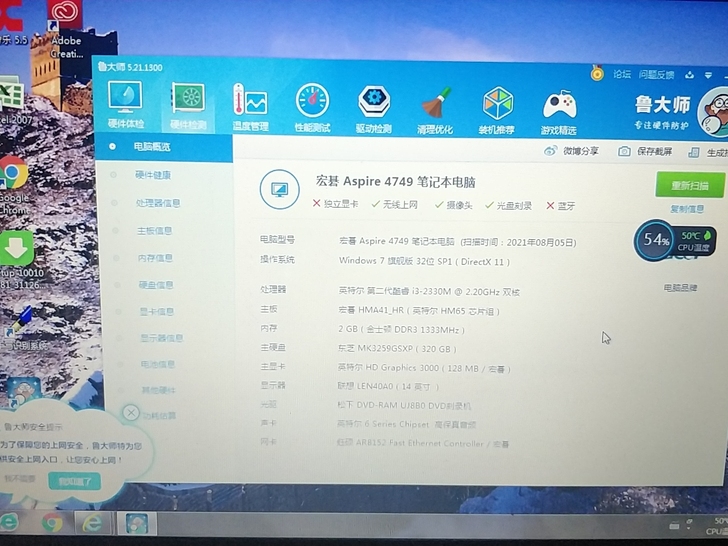Select 其他硬件 sidebar item
The height and width of the screenshot is (546, 728).
point(158,390)
